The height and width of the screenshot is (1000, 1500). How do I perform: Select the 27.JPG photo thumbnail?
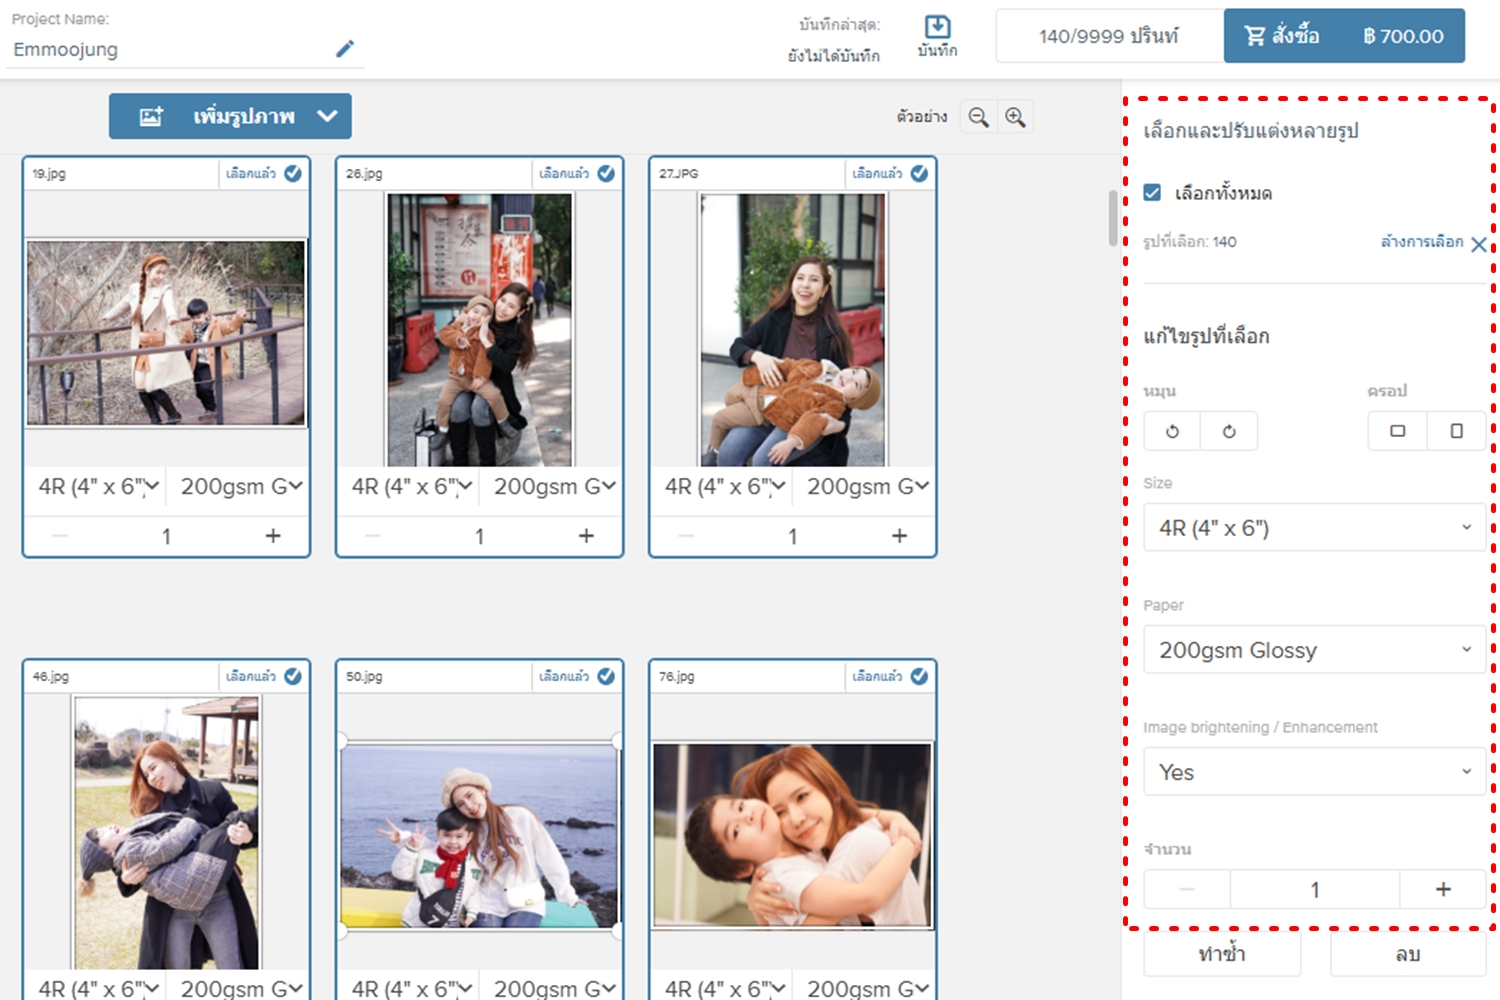pyautogui.click(x=793, y=330)
